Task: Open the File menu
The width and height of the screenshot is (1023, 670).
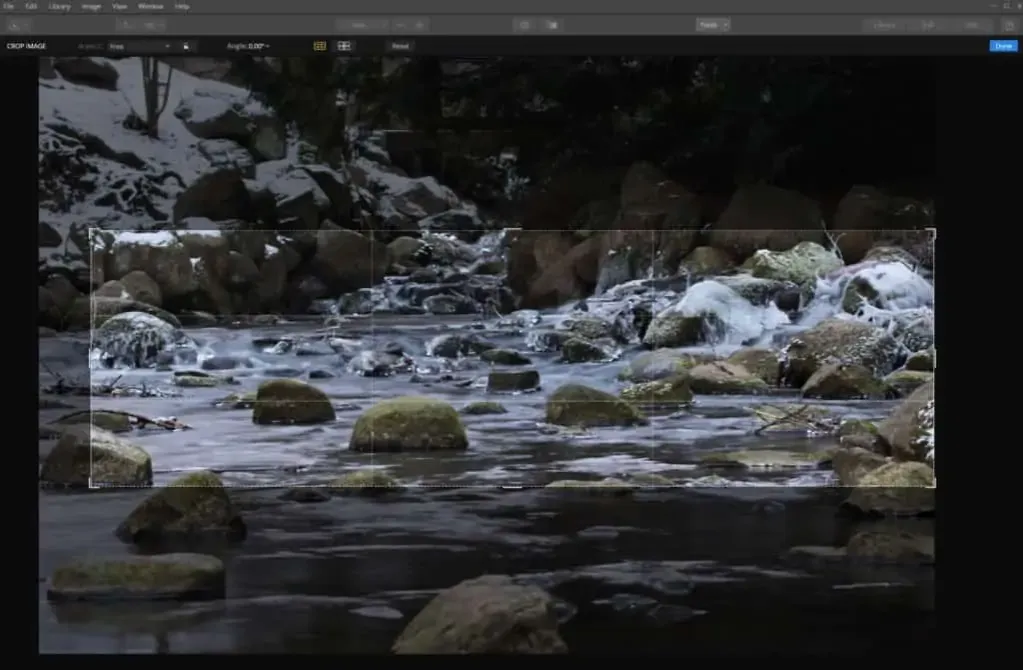Action: pos(9,6)
